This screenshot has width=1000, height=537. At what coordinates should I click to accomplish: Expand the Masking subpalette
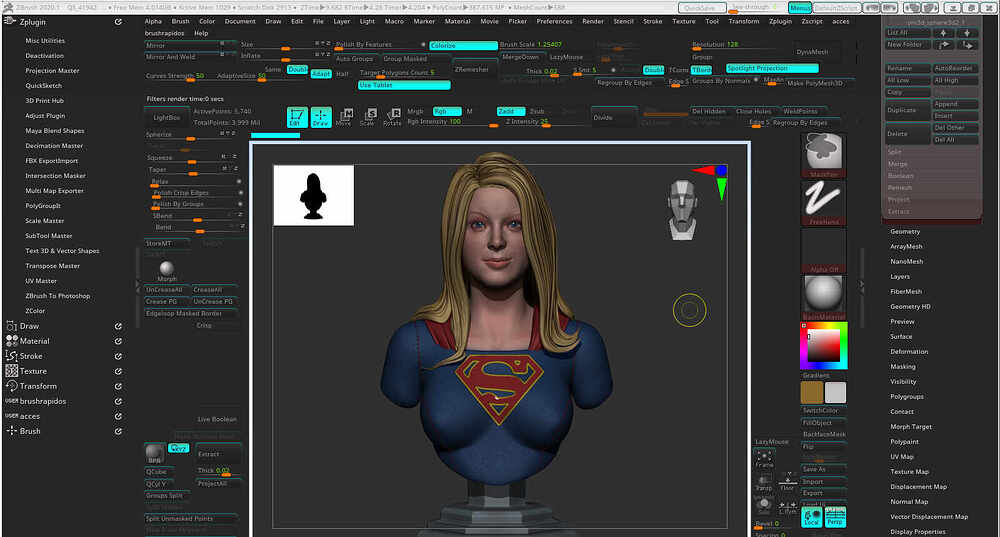pyautogui.click(x=902, y=367)
